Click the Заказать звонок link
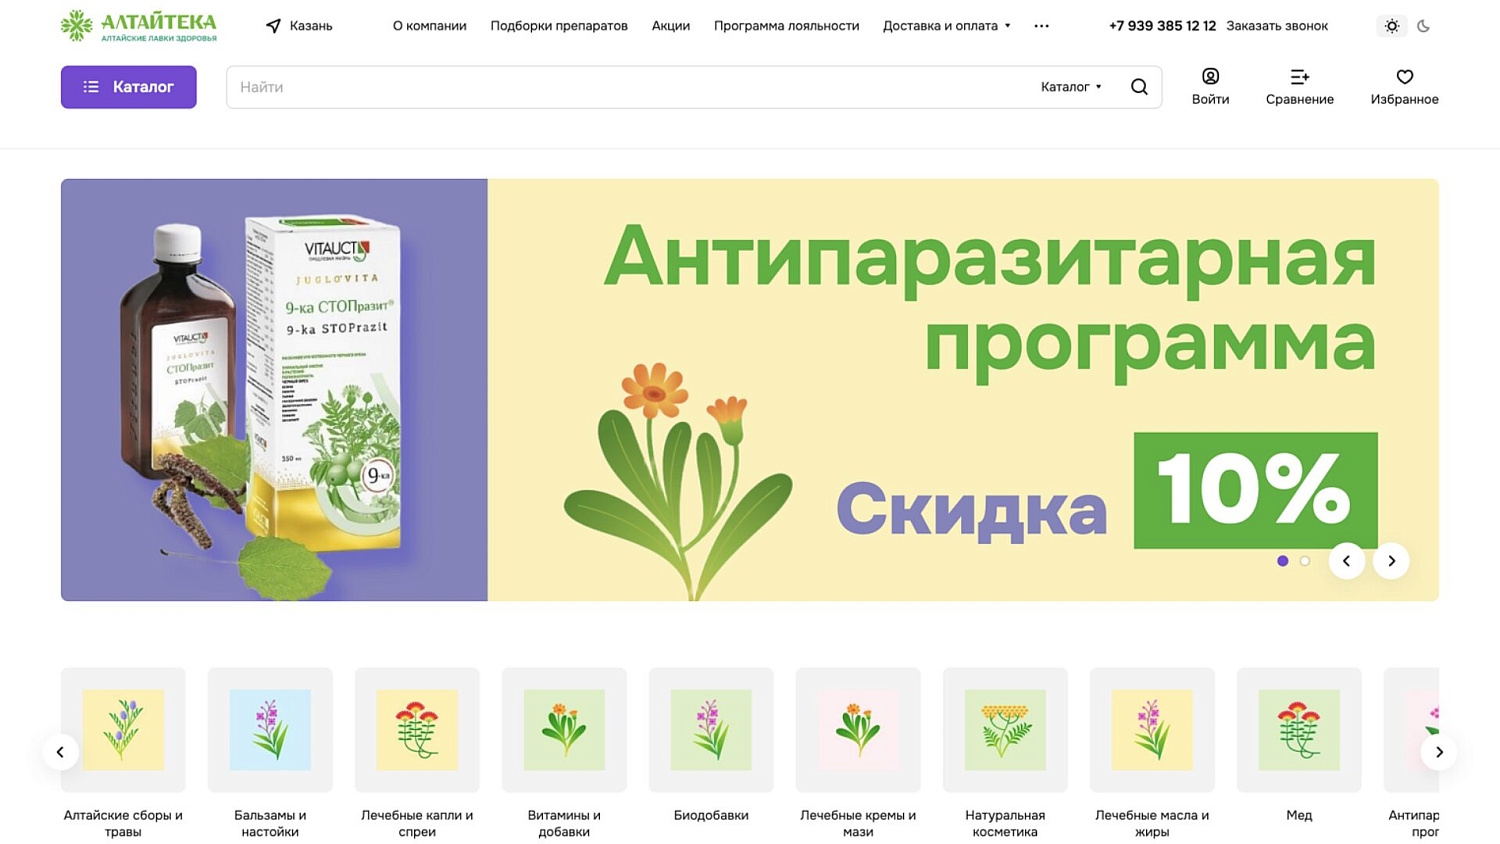This screenshot has width=1500, height=844. point(1277,26)
